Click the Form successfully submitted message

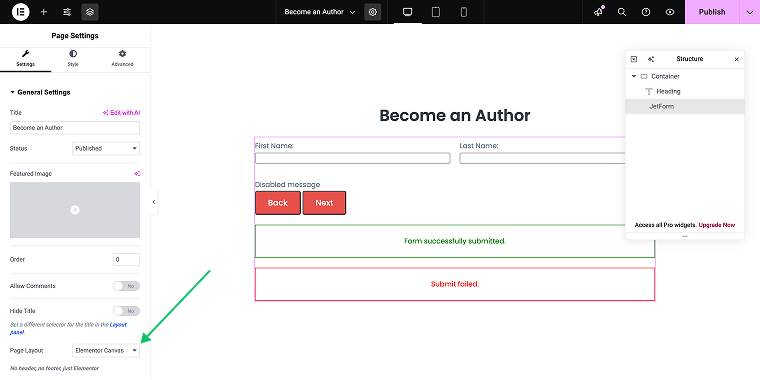[x=455, y=241]
